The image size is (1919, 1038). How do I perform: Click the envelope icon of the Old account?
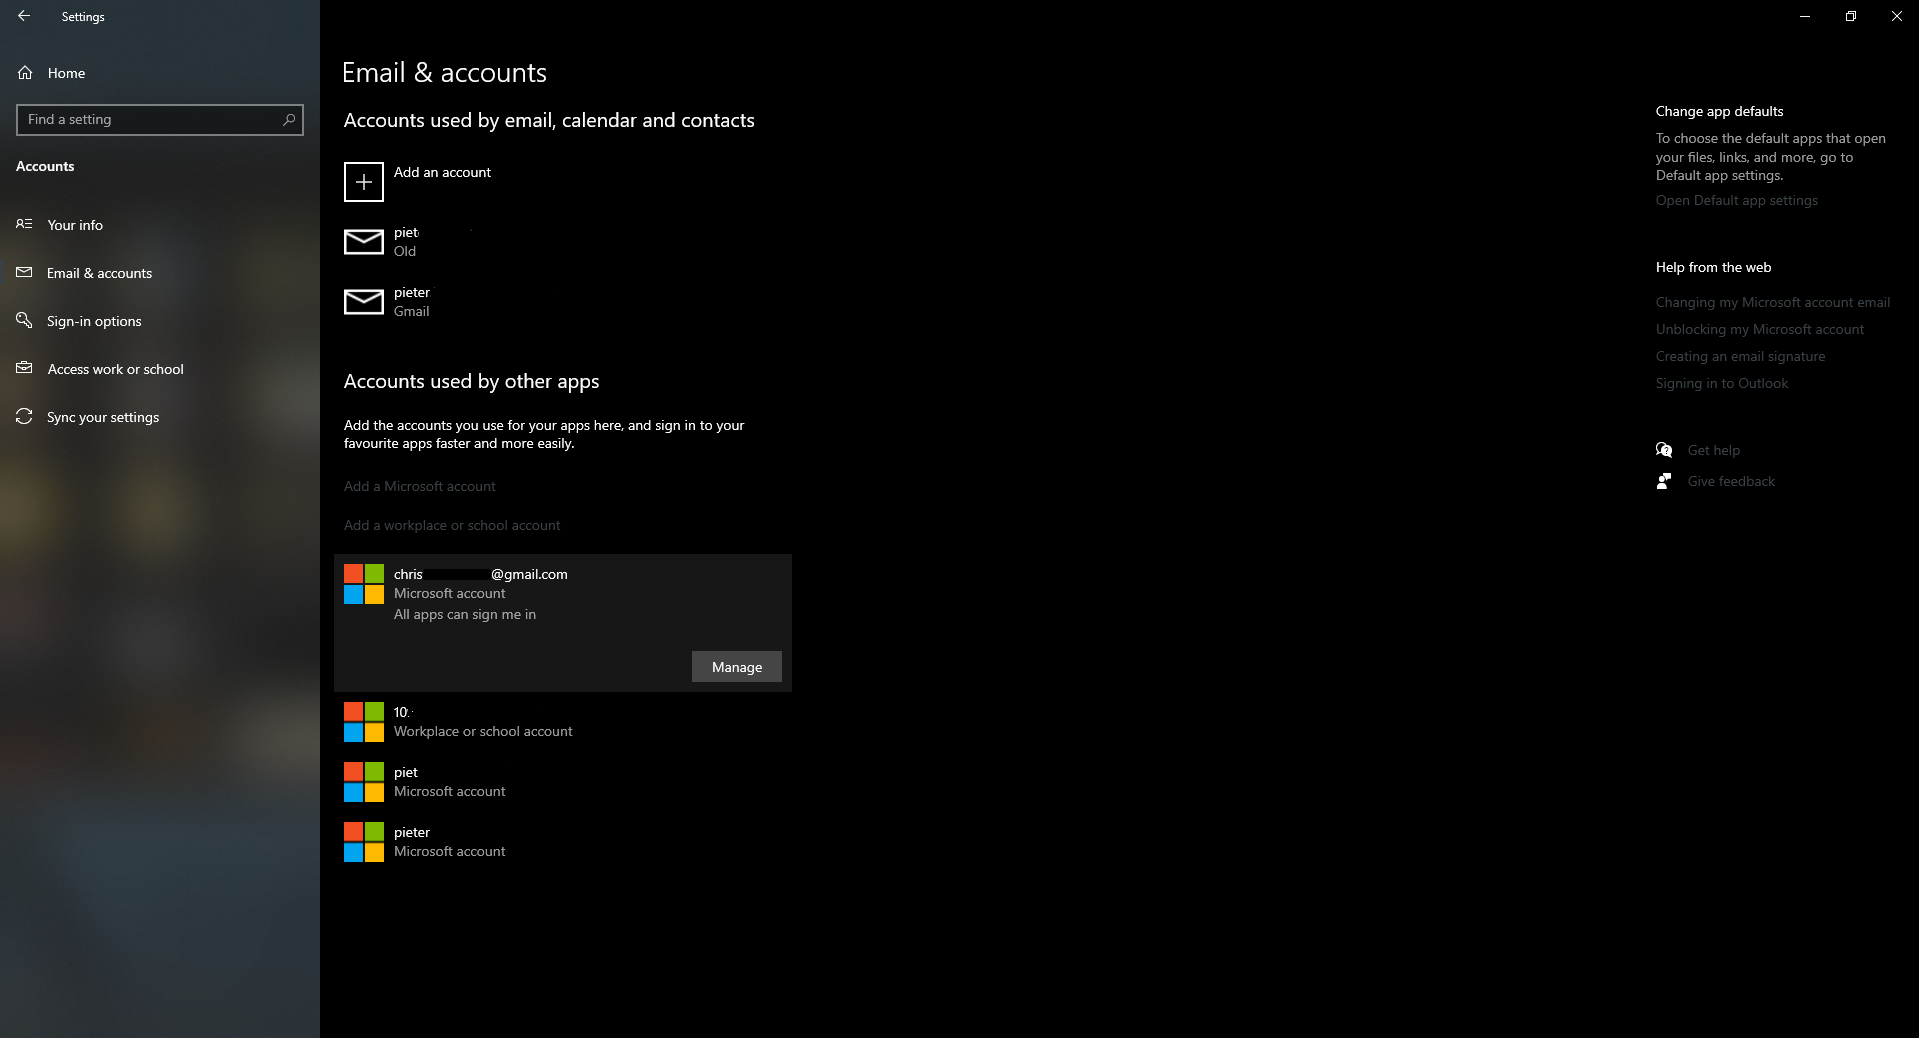(364, 242)
